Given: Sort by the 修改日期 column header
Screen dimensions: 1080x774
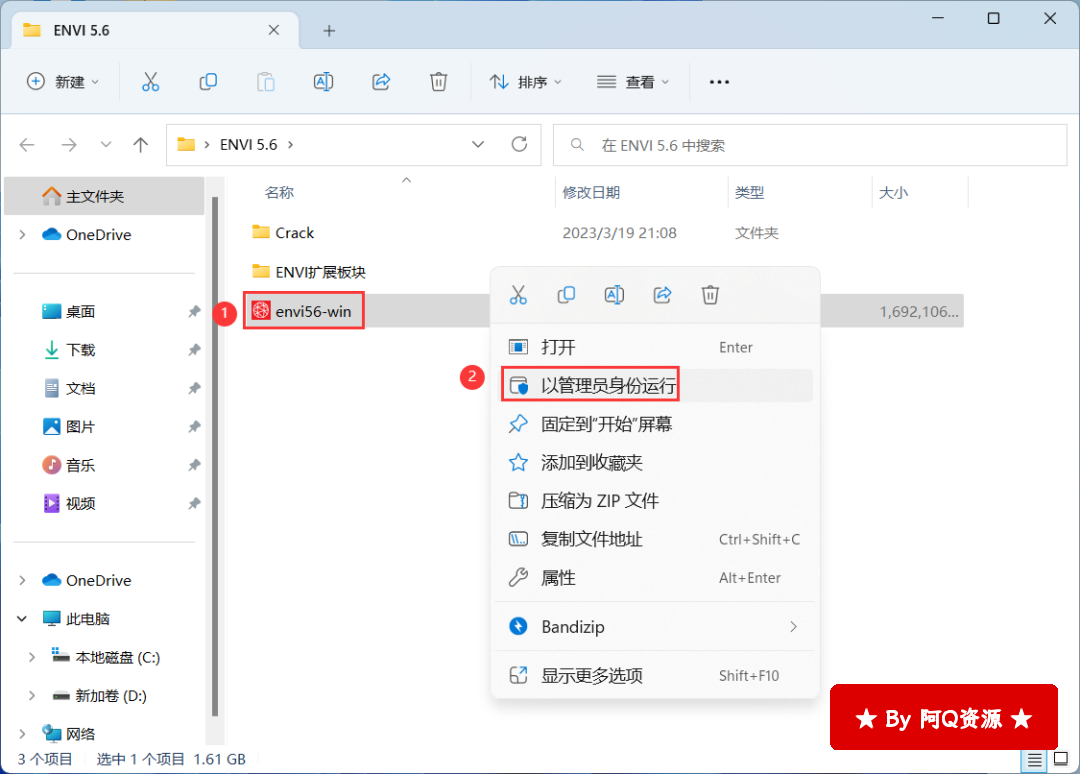Looking at the screenshot, I should (591, 193).
